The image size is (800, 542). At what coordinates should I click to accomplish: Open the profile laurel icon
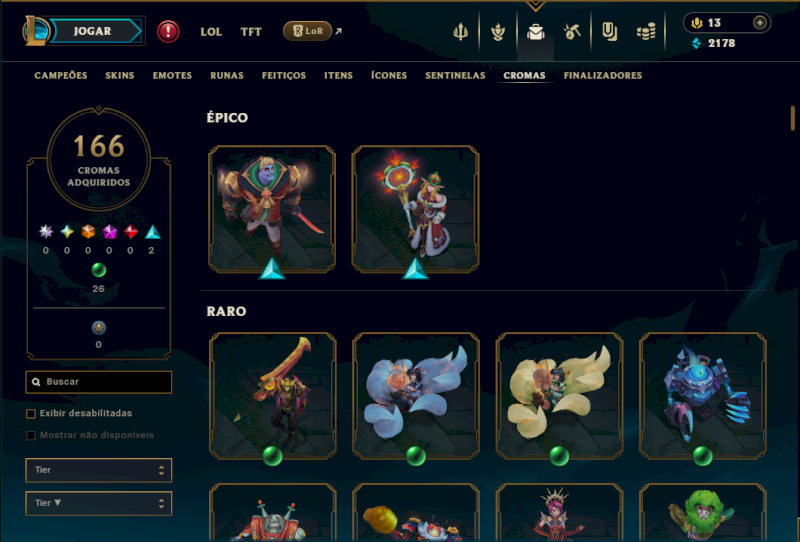(497, 32)
